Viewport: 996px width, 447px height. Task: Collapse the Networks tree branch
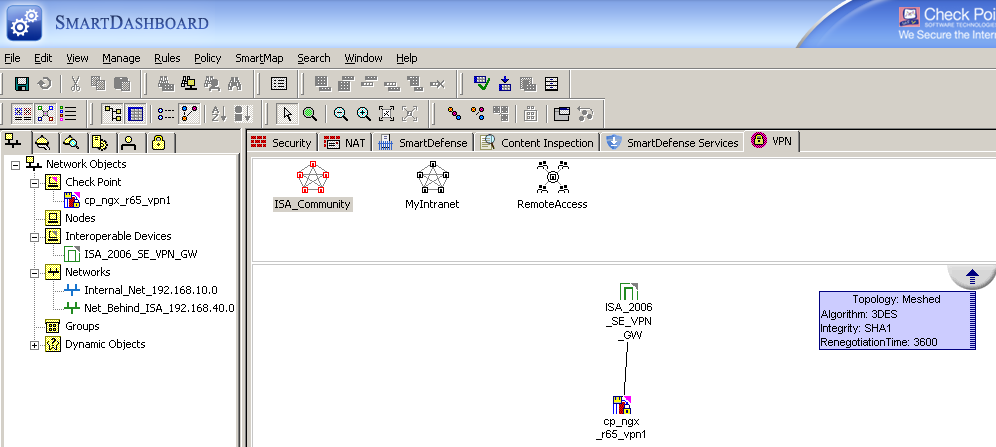[x=34, y=273]
